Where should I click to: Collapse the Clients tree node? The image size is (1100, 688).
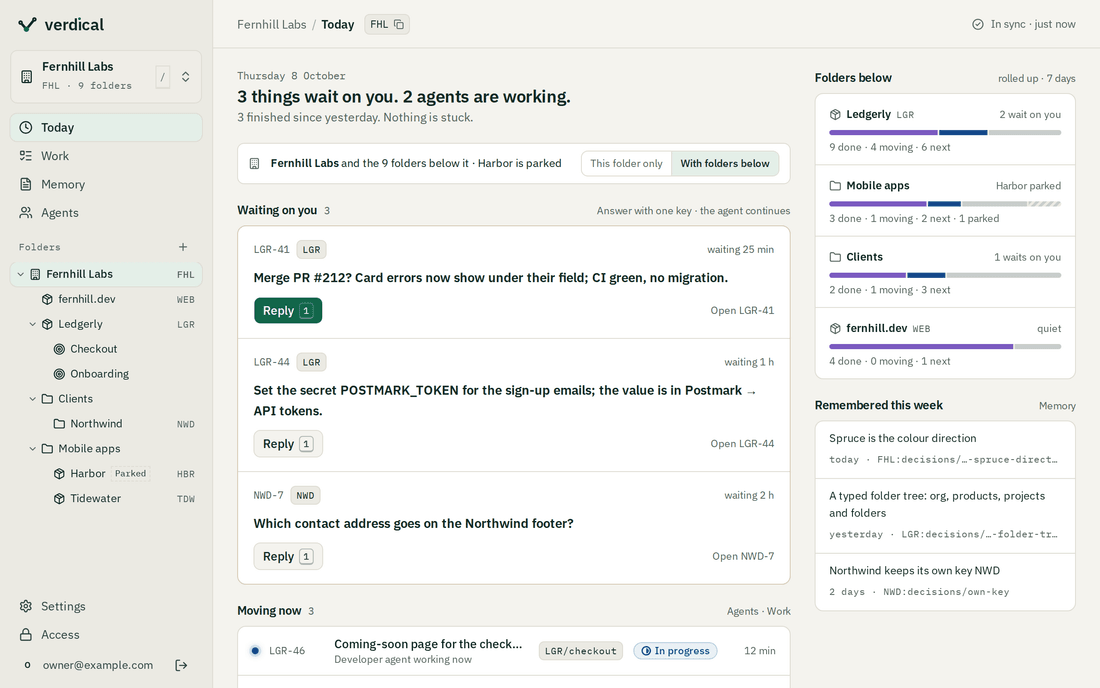click(32, 399)
